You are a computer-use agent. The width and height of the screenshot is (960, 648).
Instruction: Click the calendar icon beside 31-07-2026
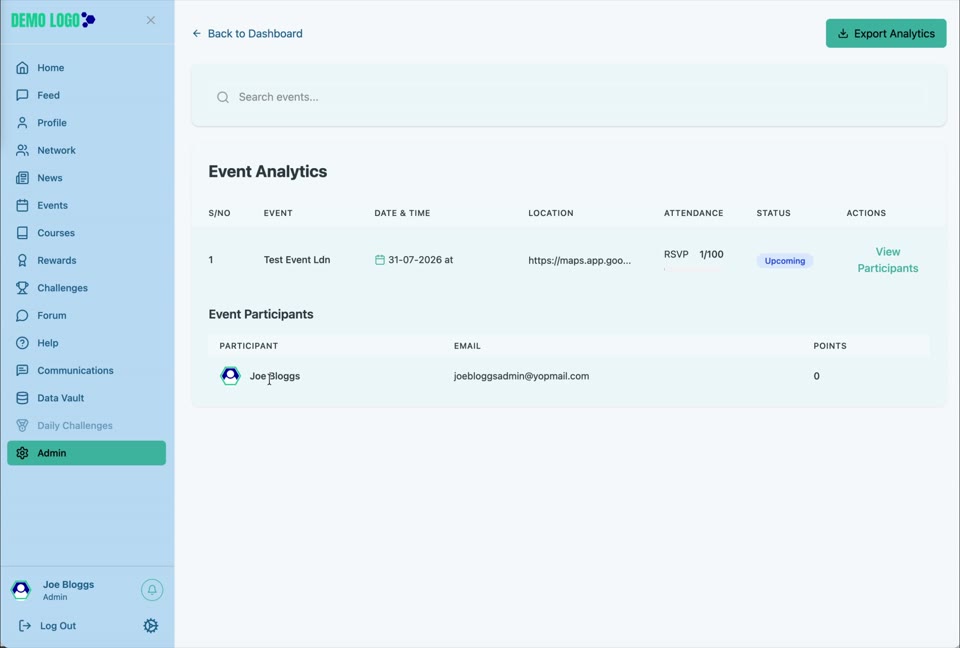(380, 260)
